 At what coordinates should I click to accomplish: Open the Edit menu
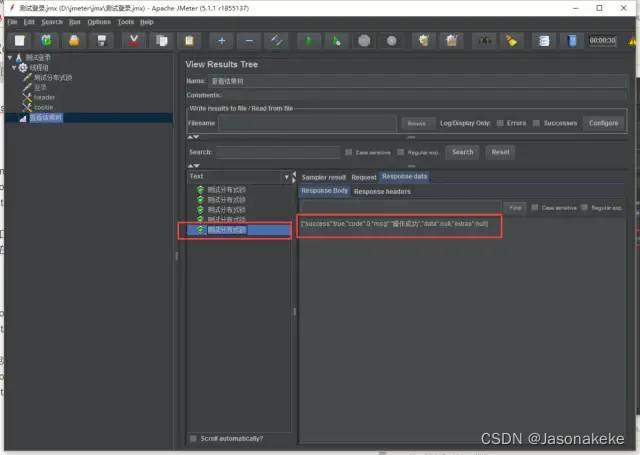tap(29, 22)
